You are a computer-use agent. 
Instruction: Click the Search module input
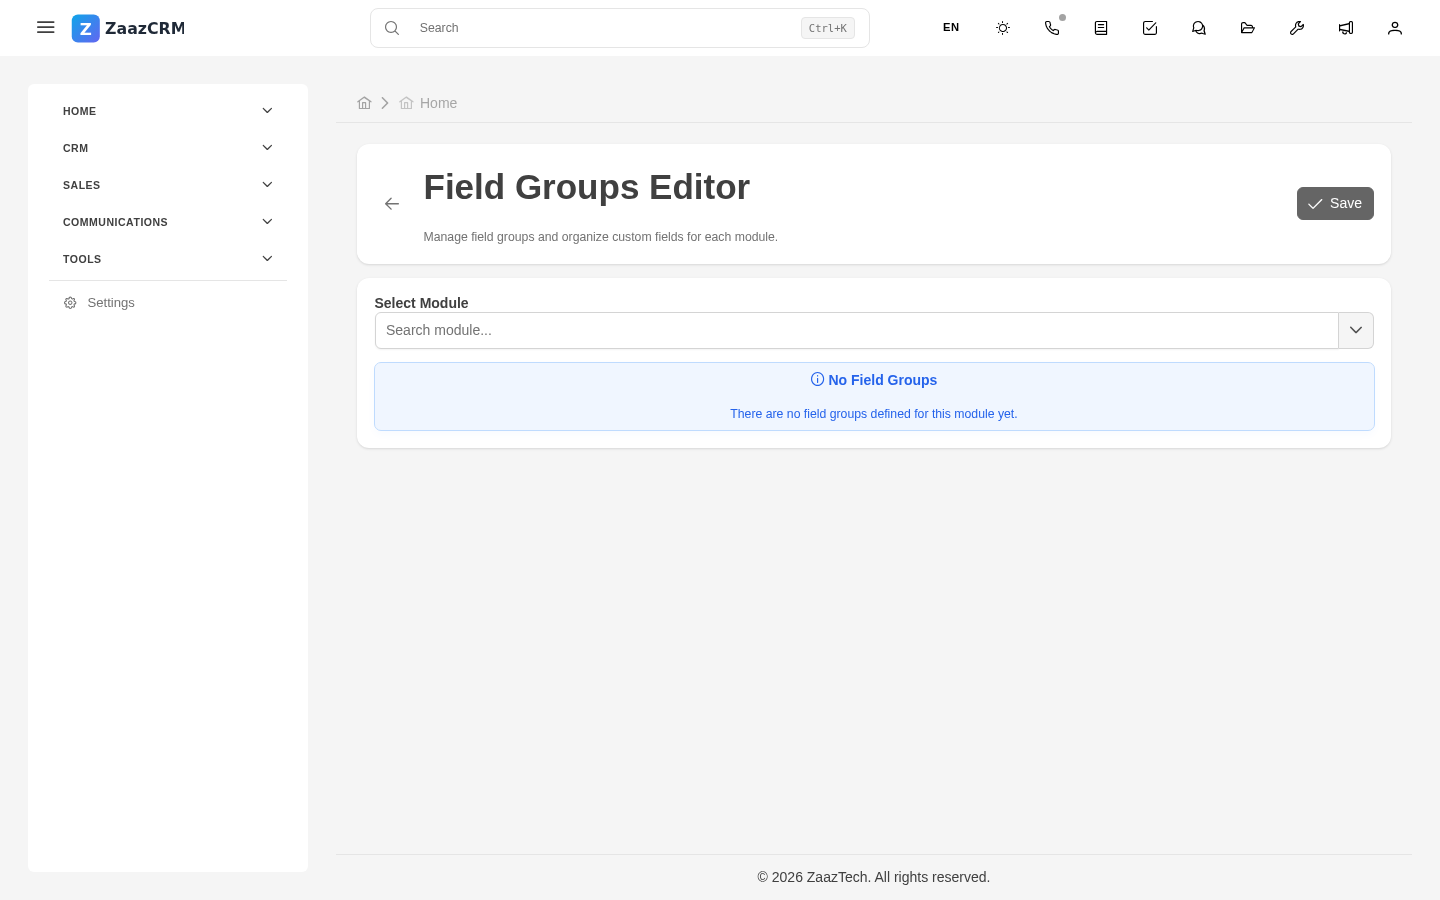(x=856, y=330)
